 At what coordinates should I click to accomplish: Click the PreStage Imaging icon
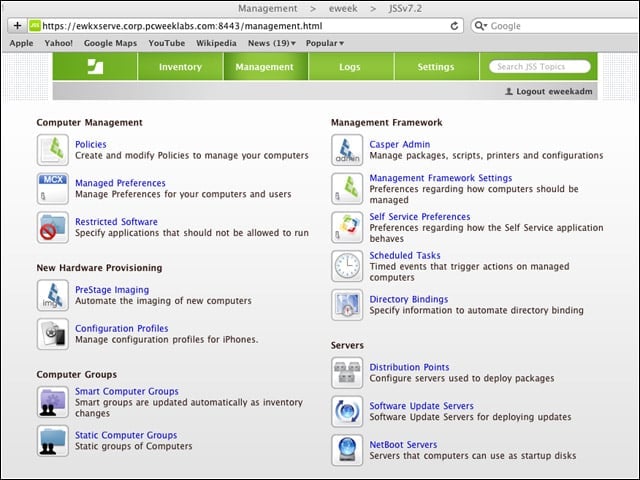[53, 295]
